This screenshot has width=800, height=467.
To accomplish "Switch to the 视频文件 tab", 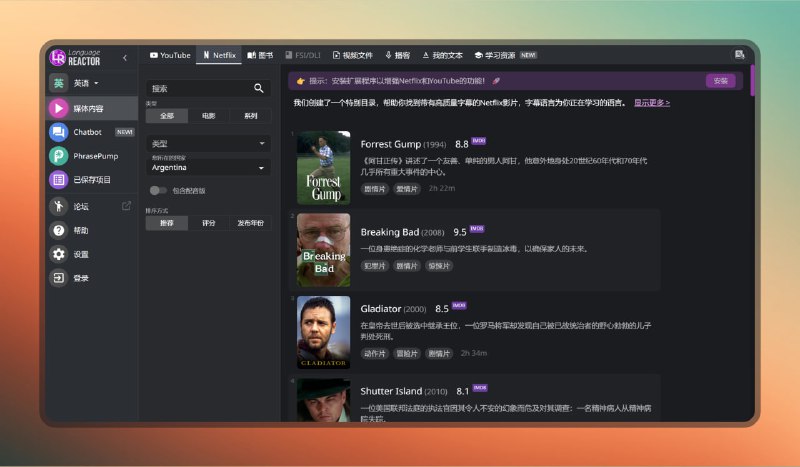I will click(351, 55).
